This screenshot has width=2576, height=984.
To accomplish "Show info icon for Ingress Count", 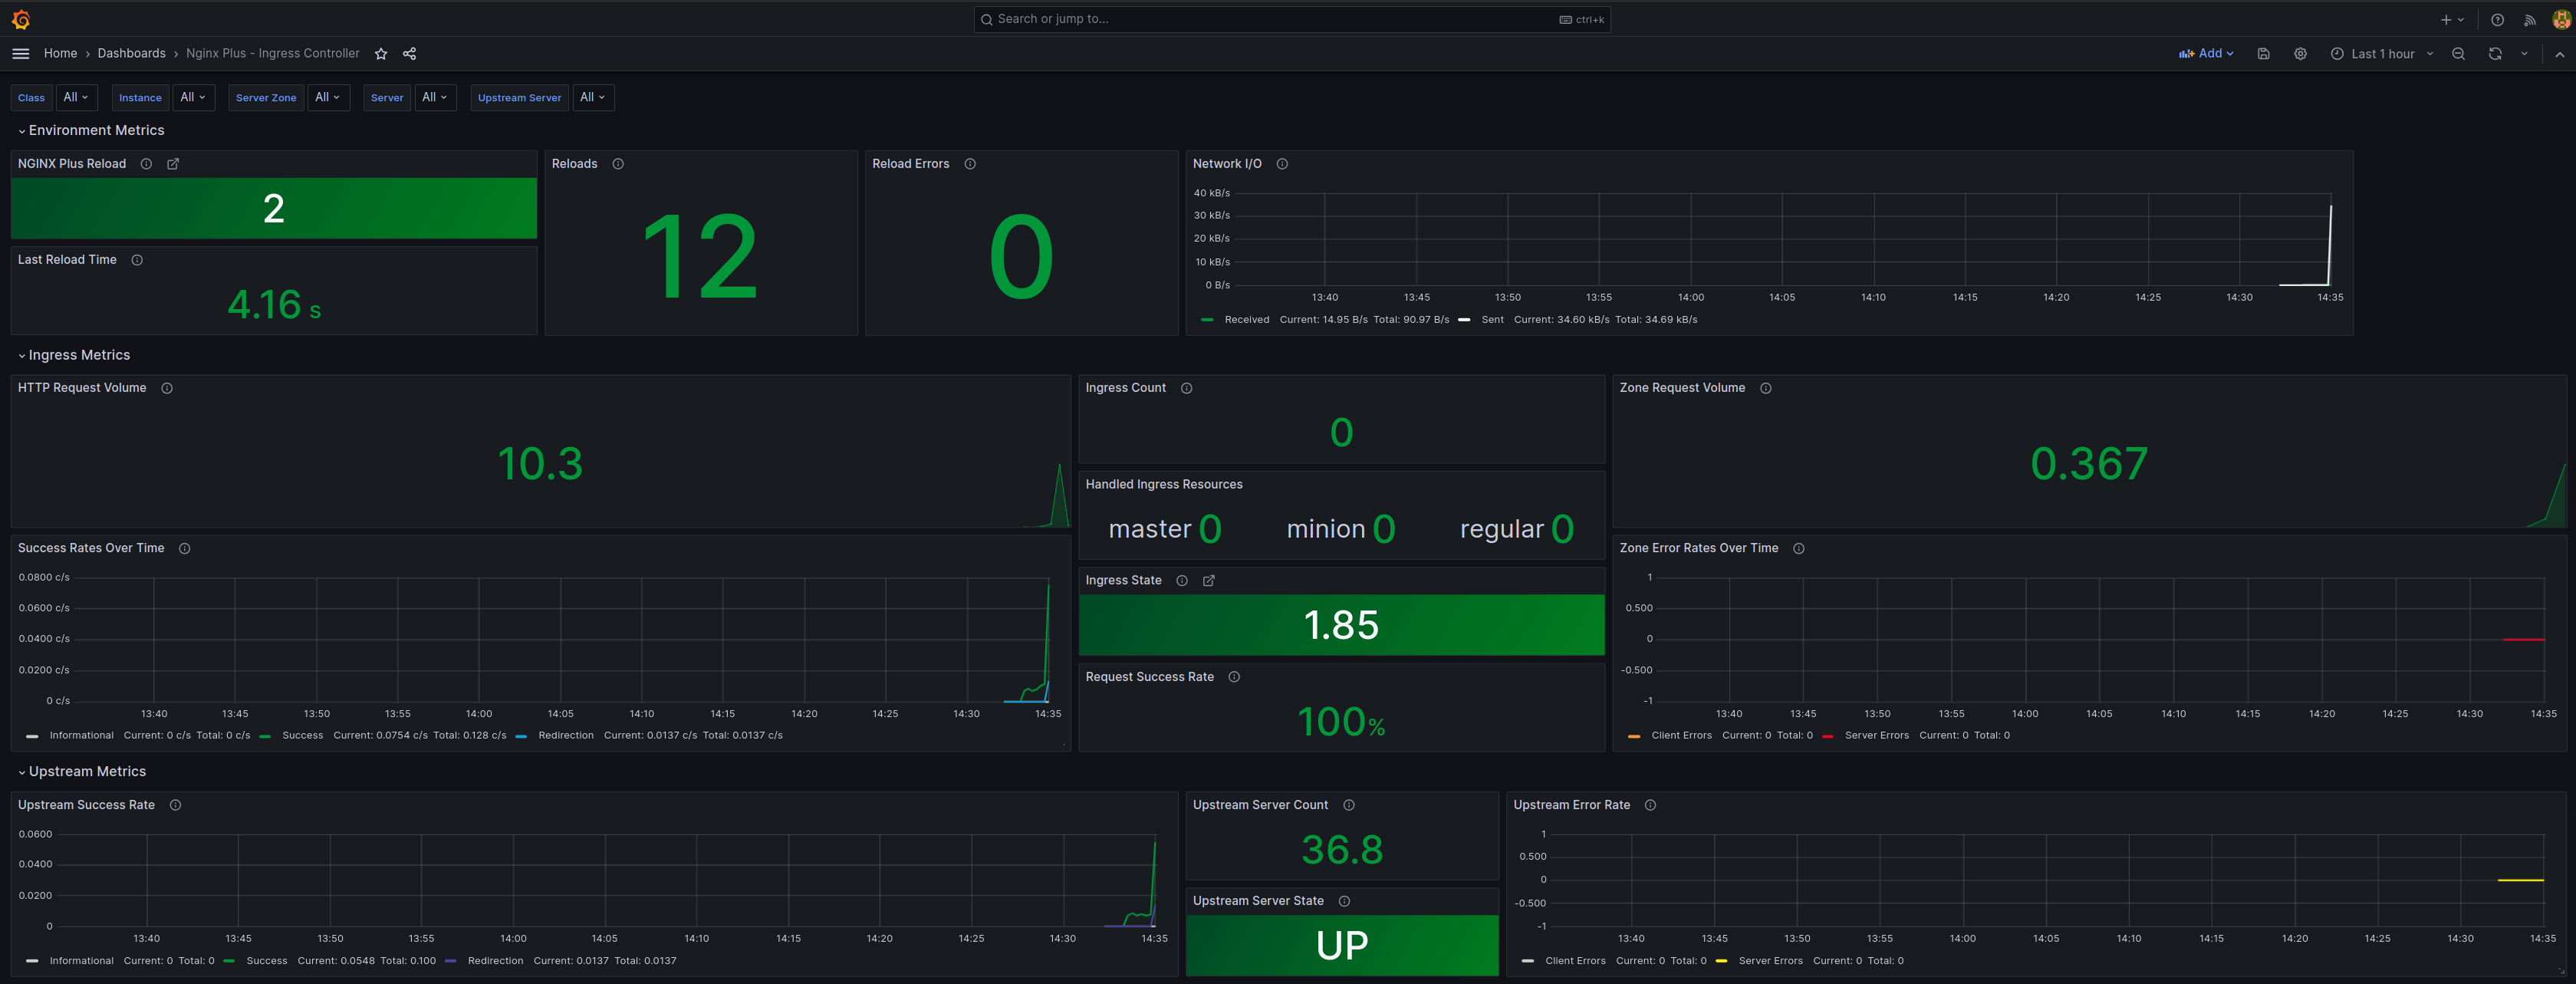I will tap(1186, 388).
